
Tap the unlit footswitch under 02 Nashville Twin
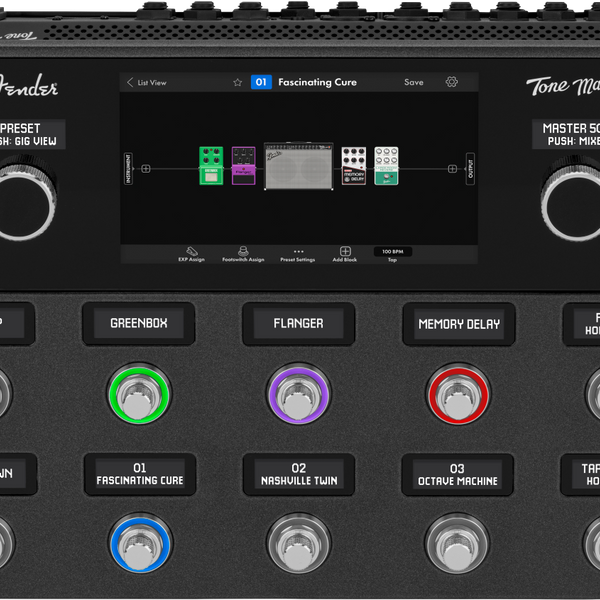pos(298,543)
